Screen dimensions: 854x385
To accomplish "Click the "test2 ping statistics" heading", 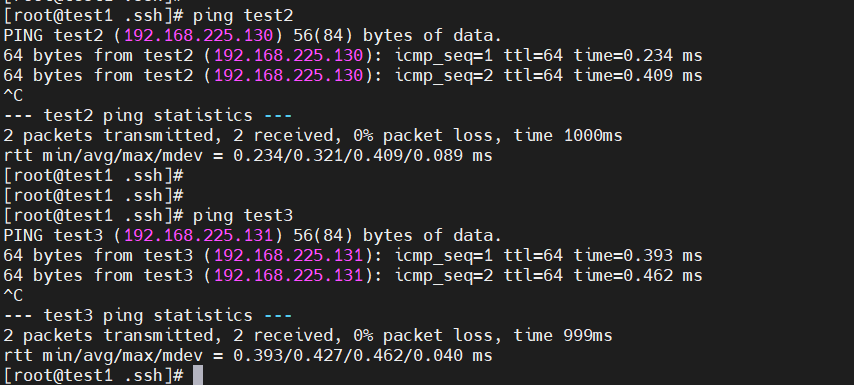I will click(x=148, y=116).
